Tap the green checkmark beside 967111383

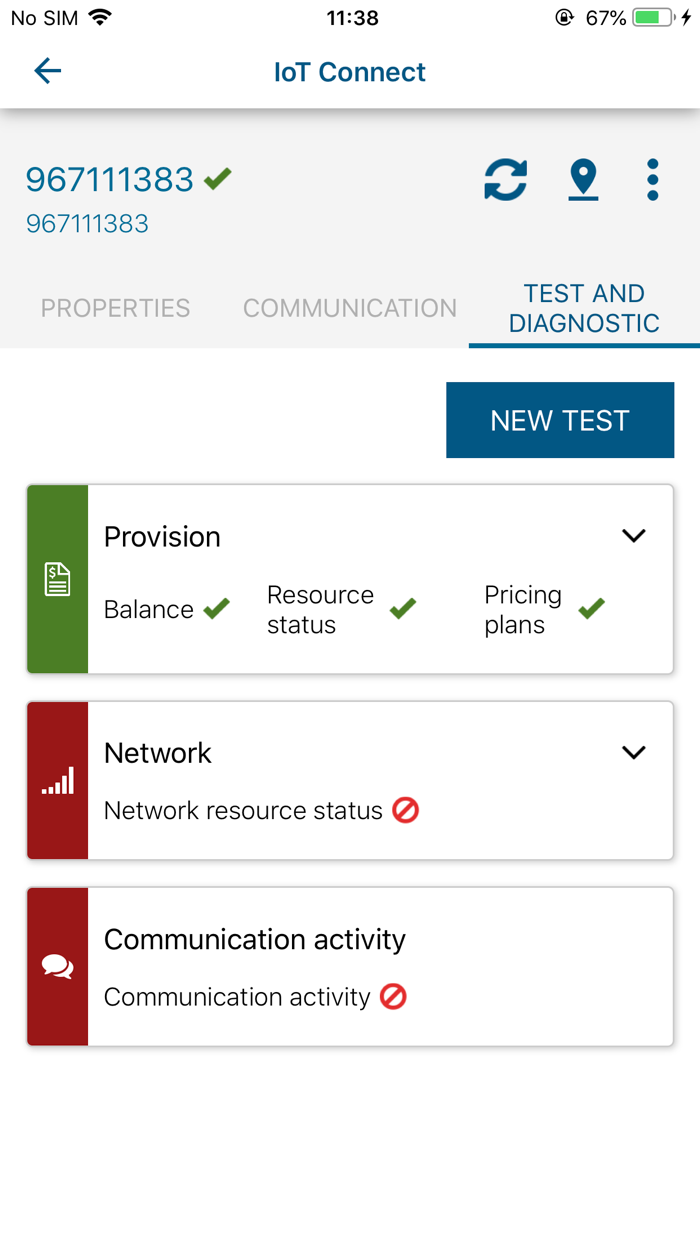pyautogui.click(x=216, y=178)
